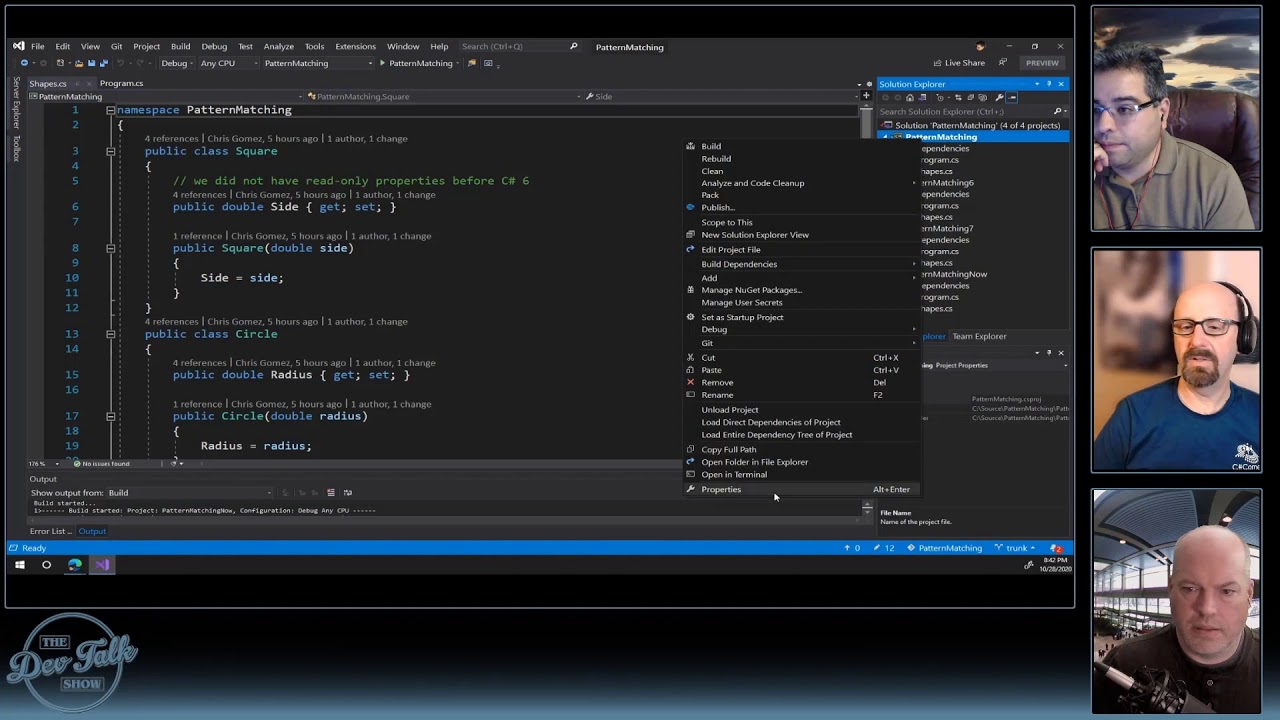Viewport: 1280px width, 720px height.
Task: Select Properties in the context menu
Action: tap(800, 489)
